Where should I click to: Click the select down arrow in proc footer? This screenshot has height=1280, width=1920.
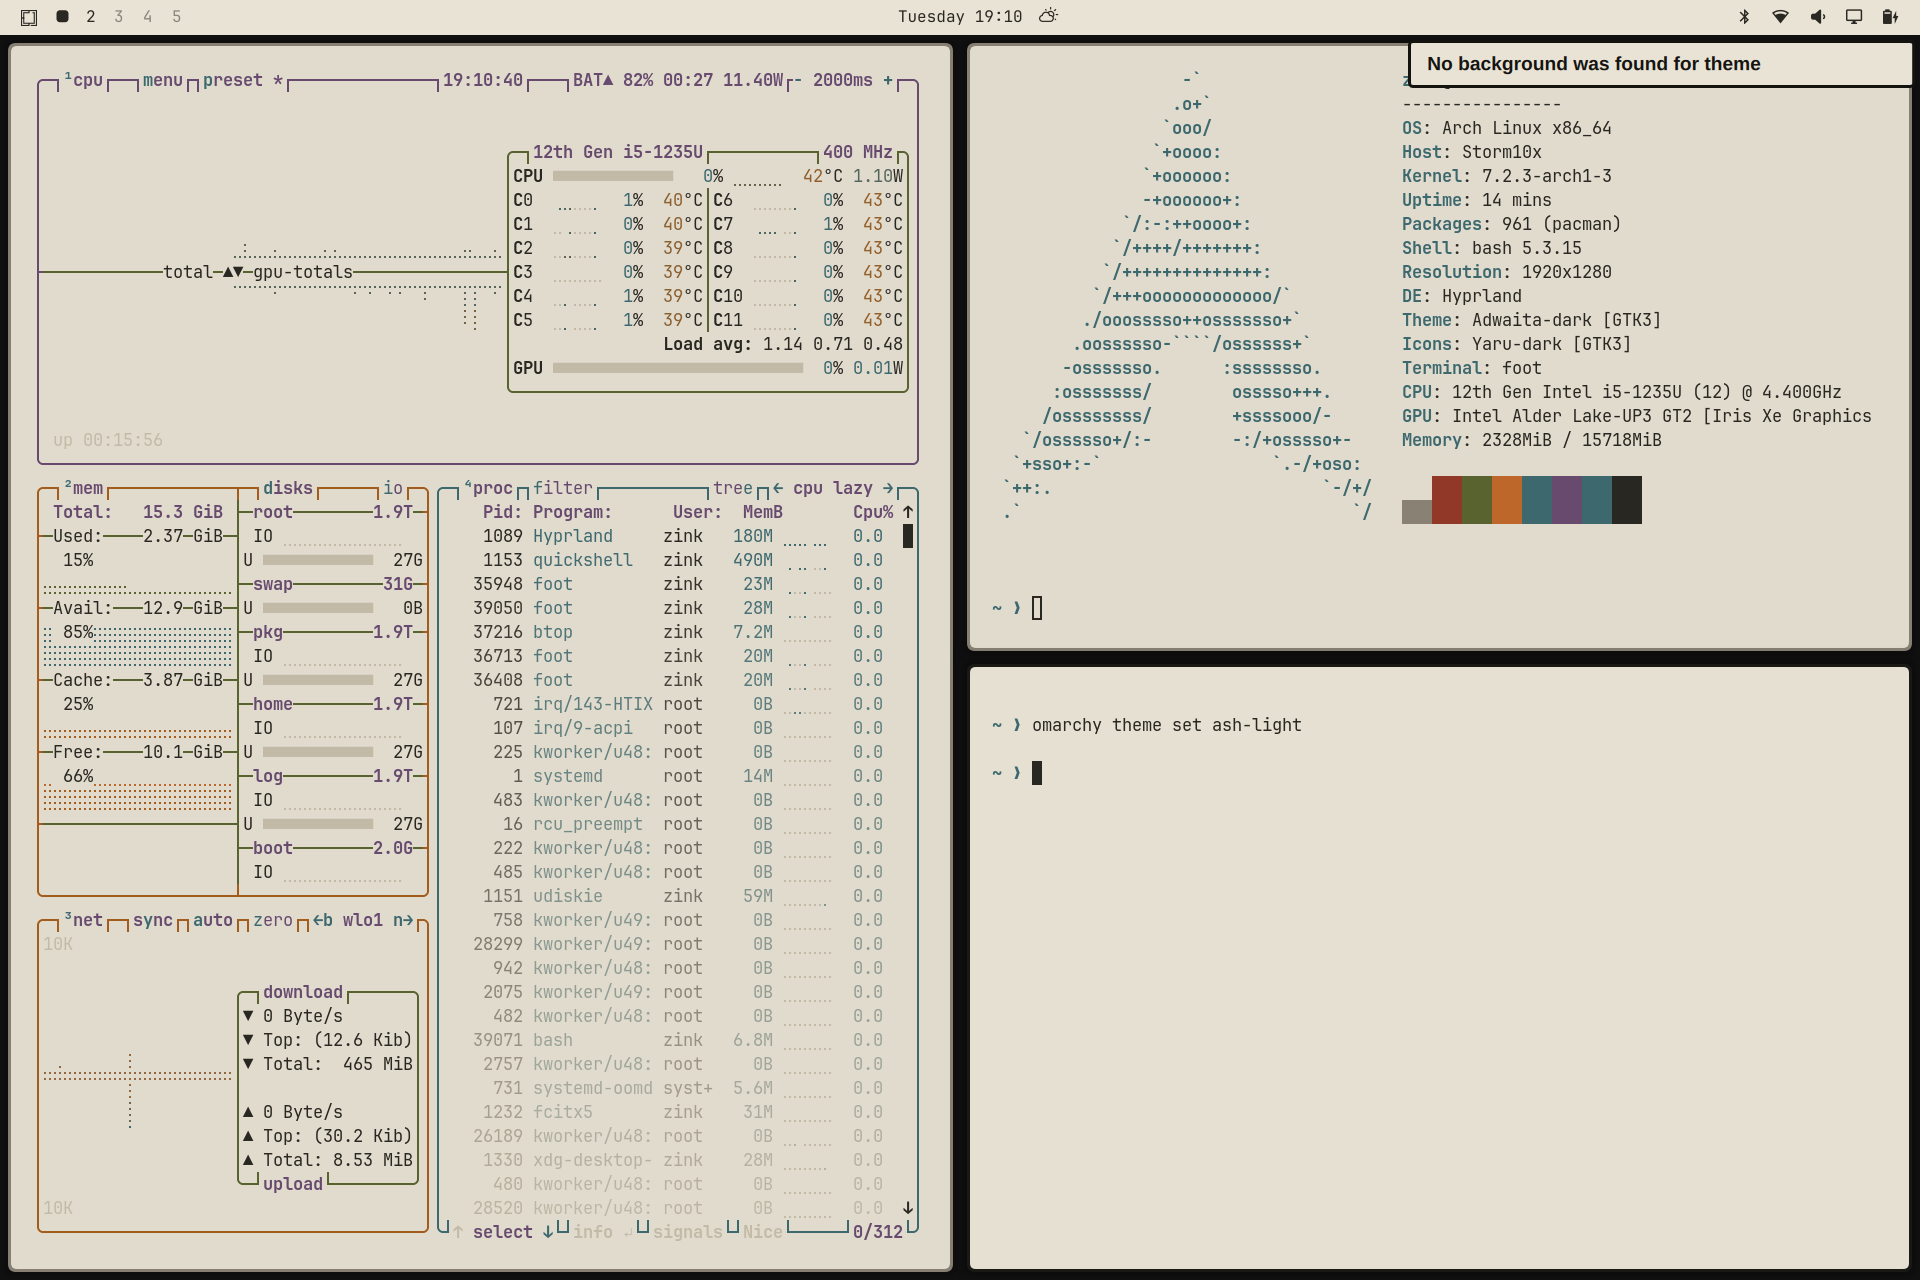(548, 1232)
